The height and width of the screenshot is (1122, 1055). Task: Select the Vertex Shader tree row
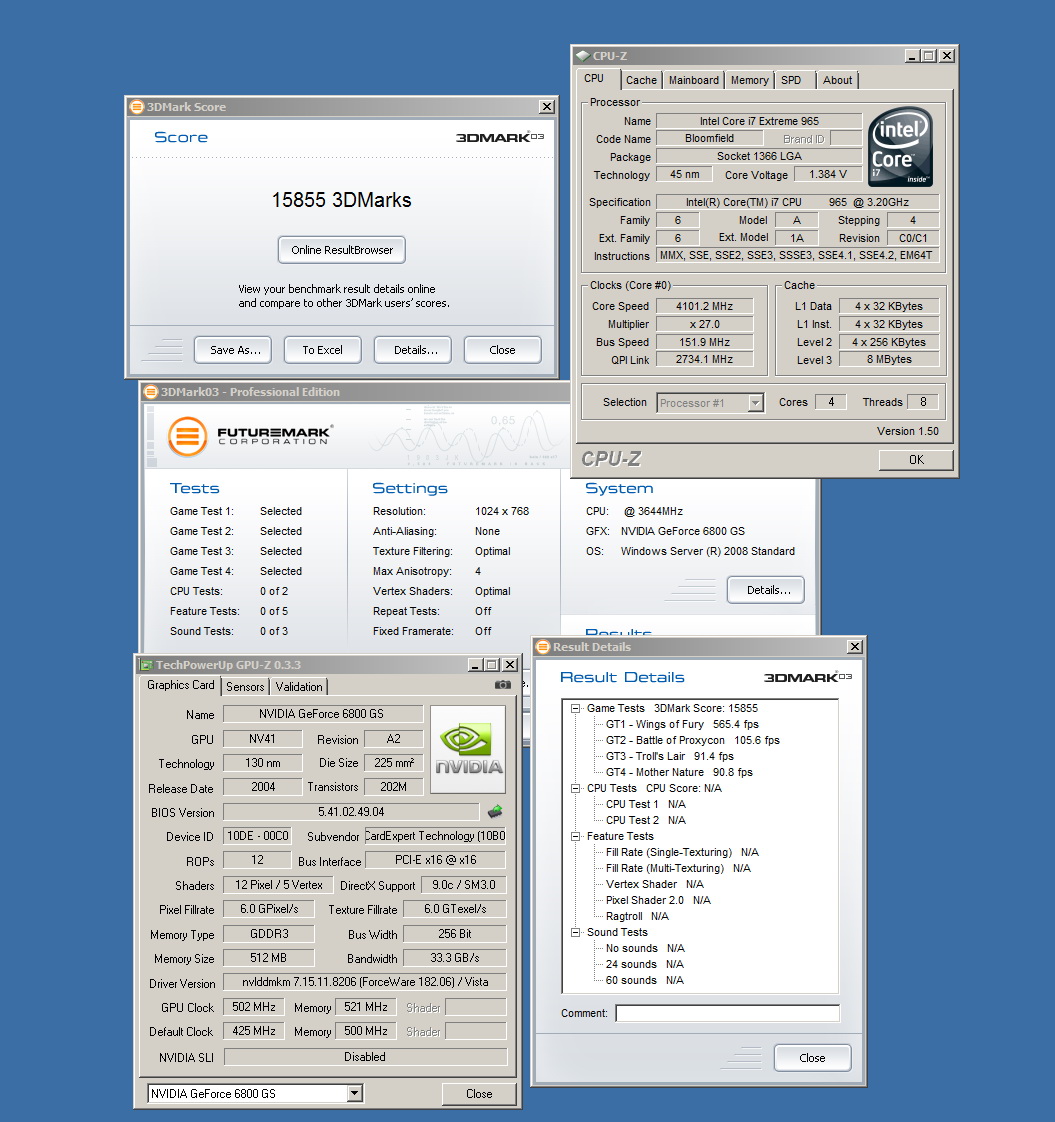[x=654, y=884]
